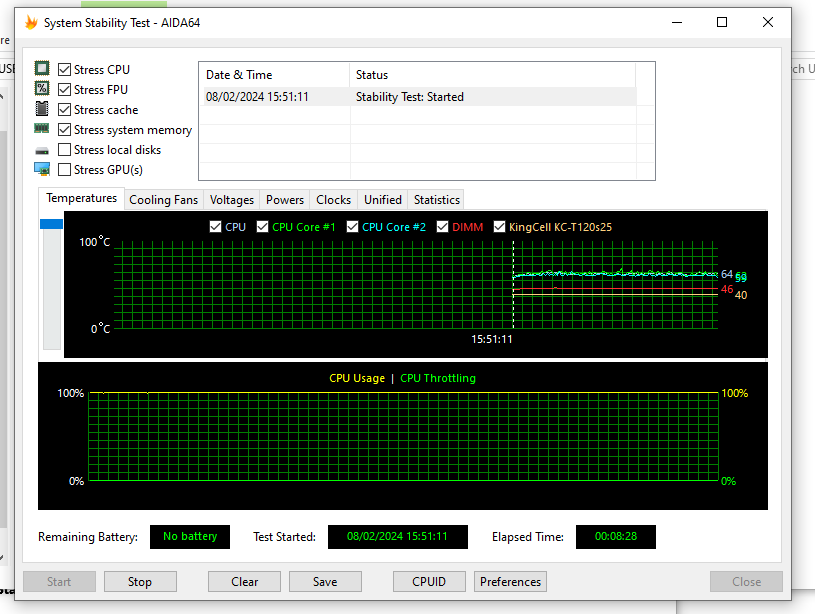The image size is (815, 614).
Task: Hide the CPU temperature graph line
Action: 215,227
